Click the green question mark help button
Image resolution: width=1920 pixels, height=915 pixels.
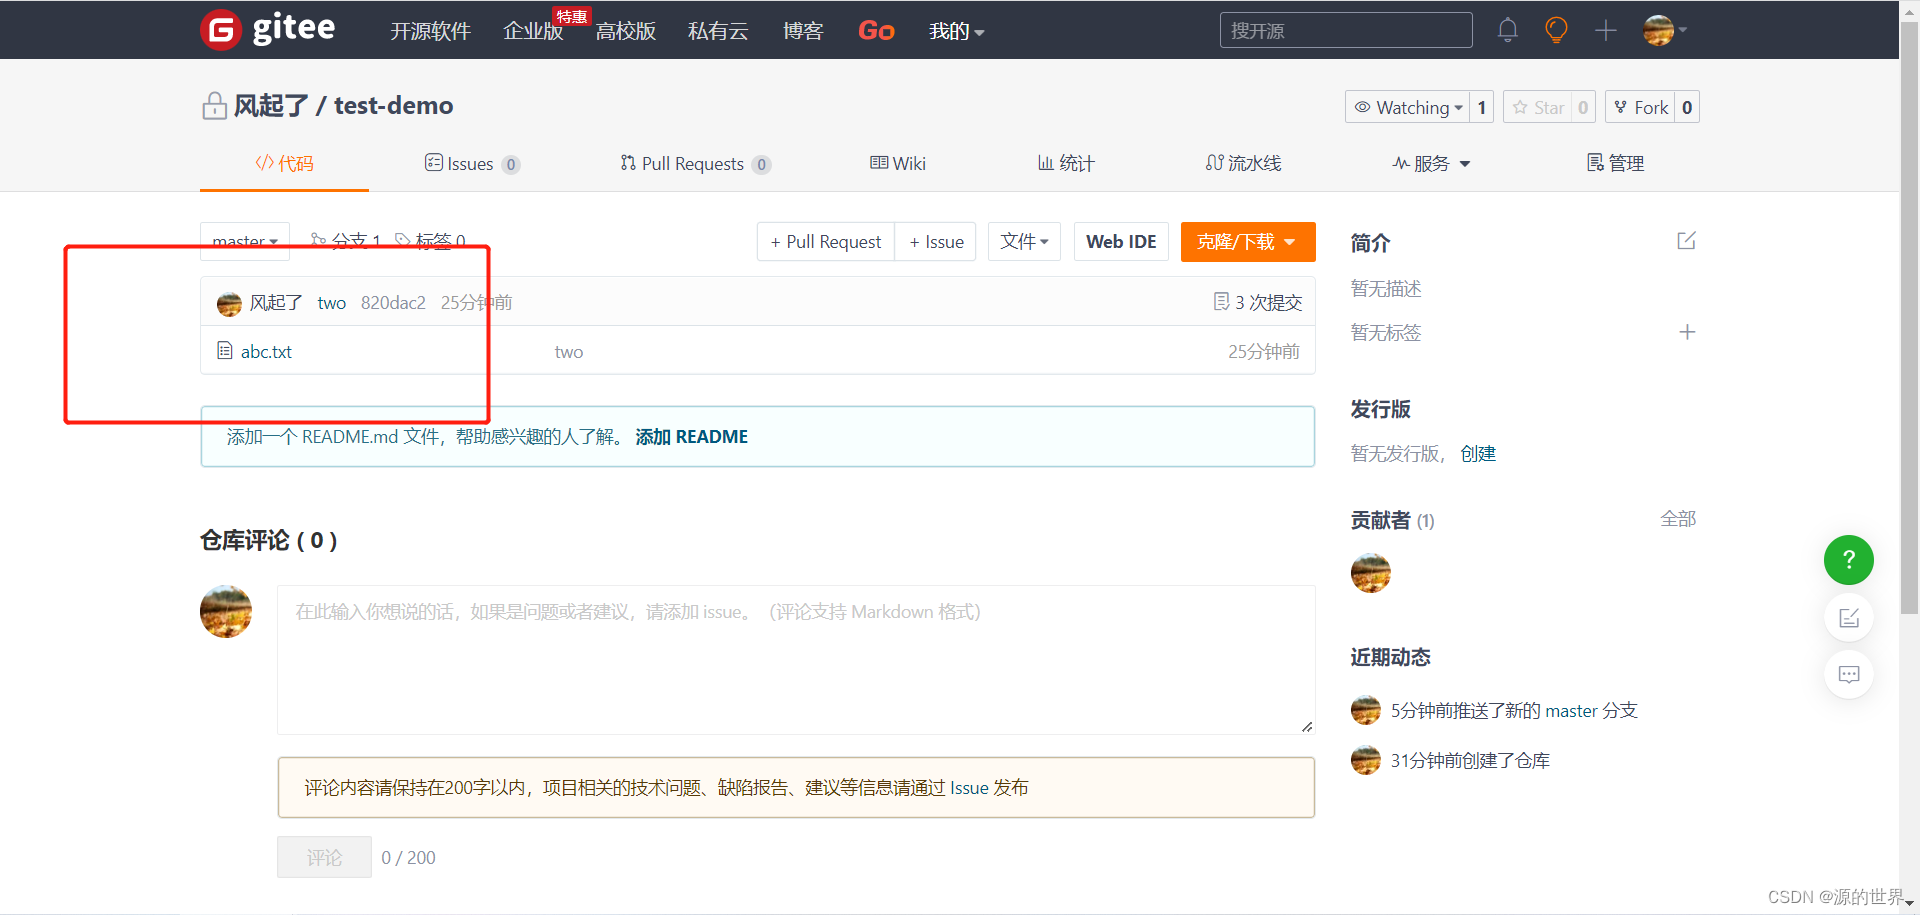[x=1849, y=560]
